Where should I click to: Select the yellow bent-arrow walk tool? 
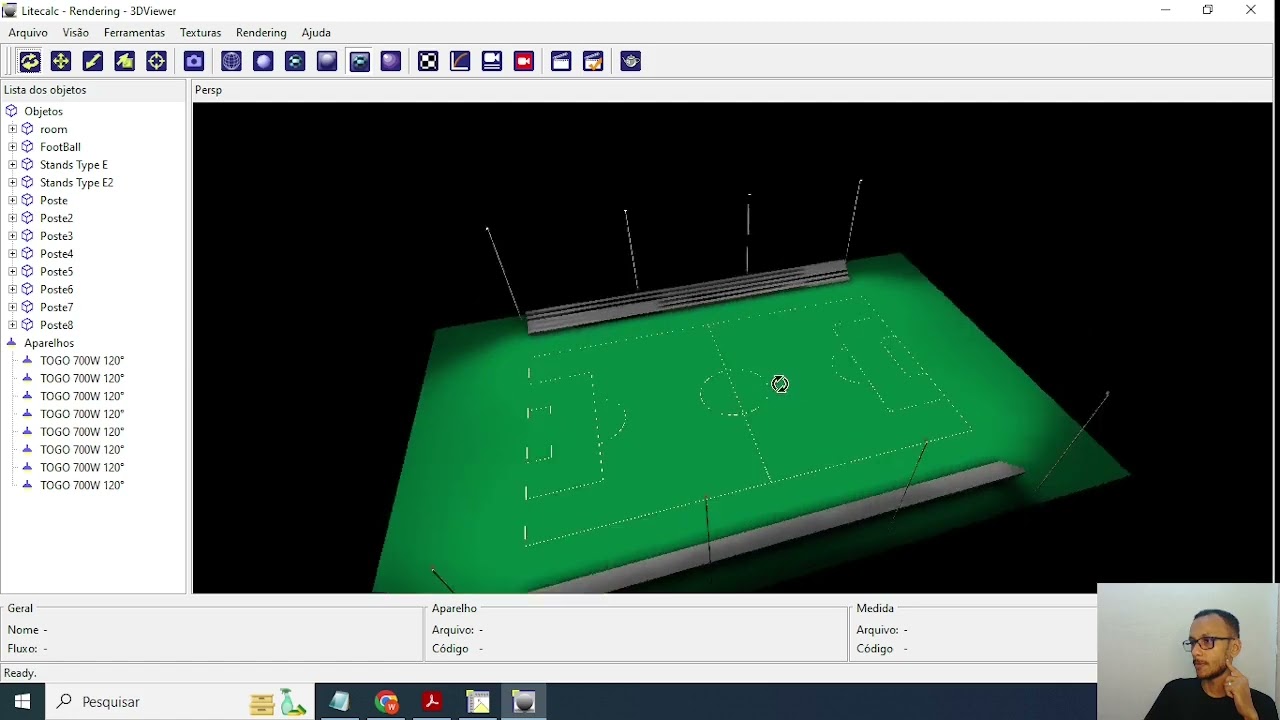coord(125,61)
